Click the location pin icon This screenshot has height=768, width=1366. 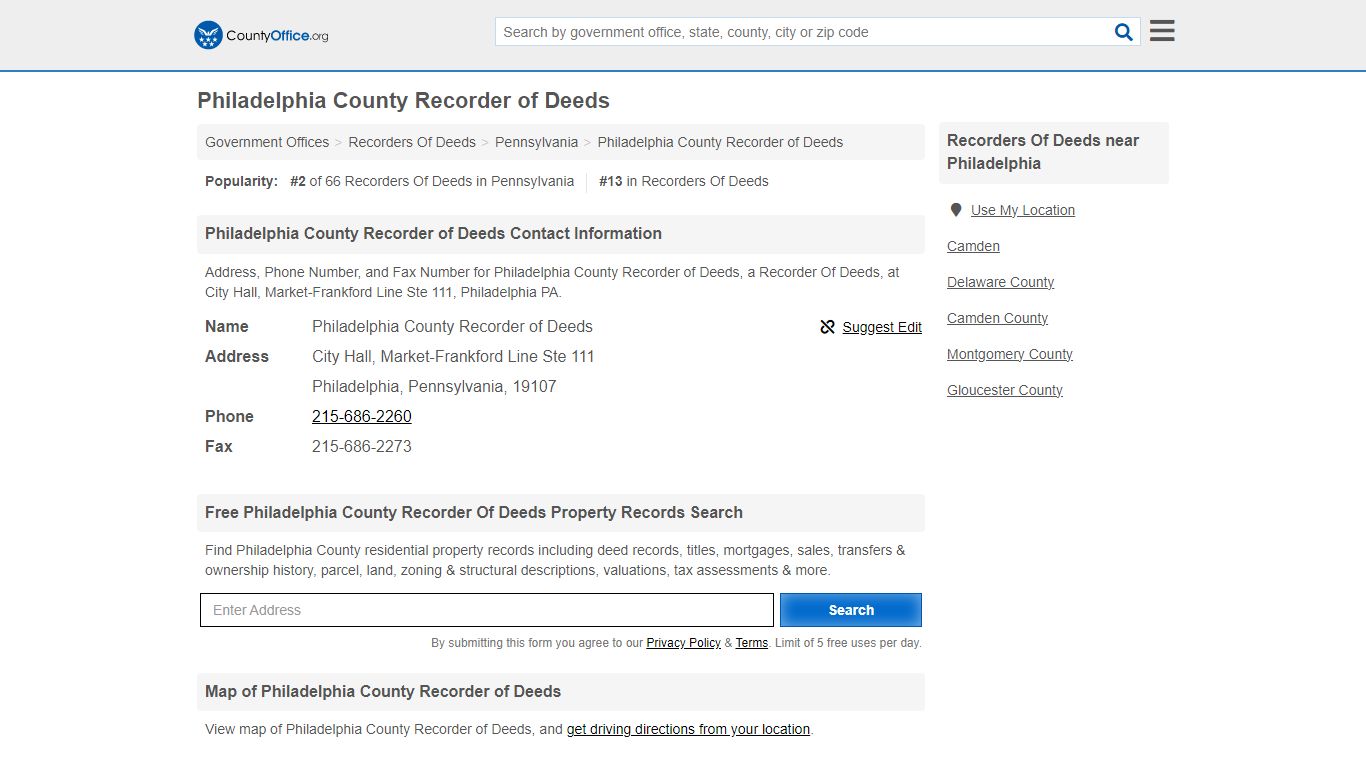[955, 210]
